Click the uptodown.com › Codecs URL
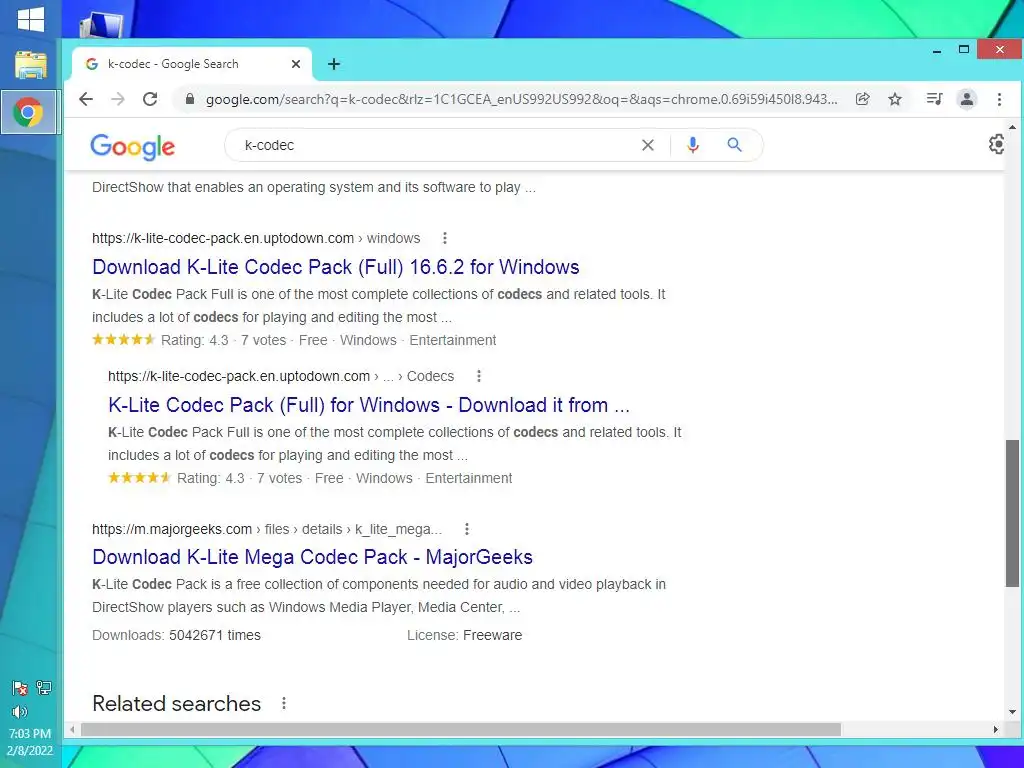The width and height of the screenshot is (1024, 768). coord(281,376)
